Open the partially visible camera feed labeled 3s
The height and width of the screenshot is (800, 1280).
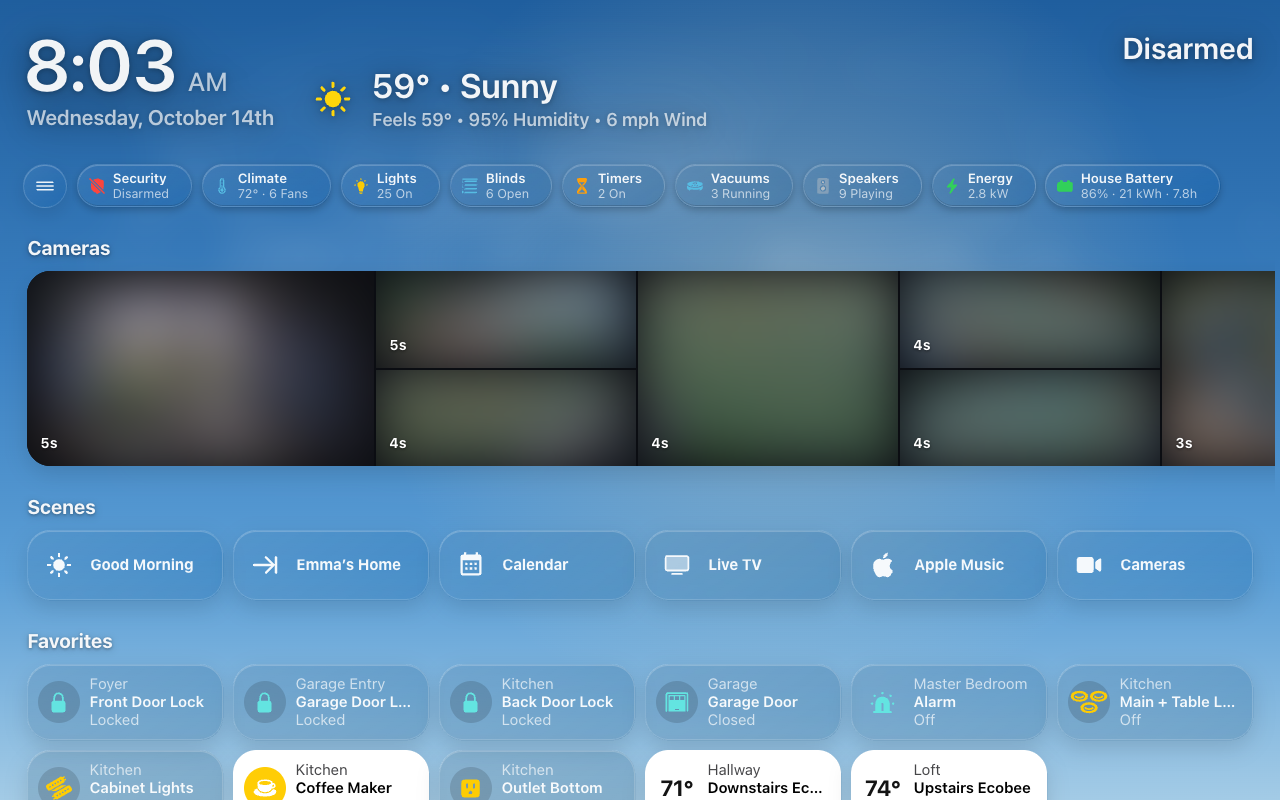point(1218,368)
